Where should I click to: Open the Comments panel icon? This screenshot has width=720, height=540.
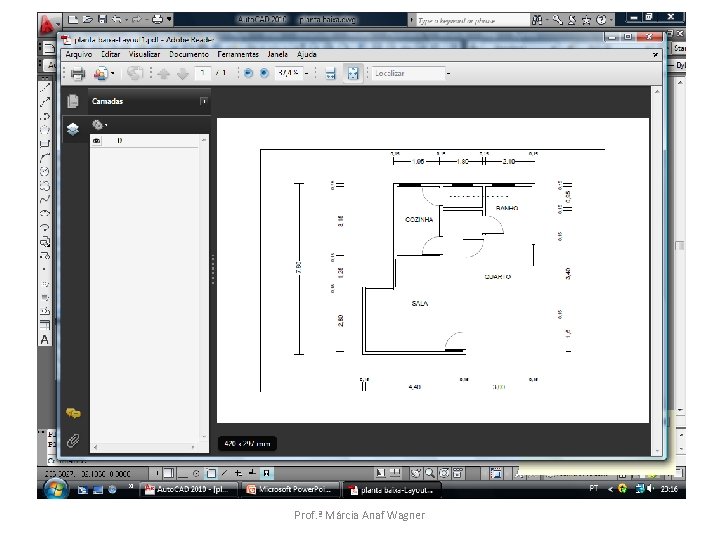(73, 413)
